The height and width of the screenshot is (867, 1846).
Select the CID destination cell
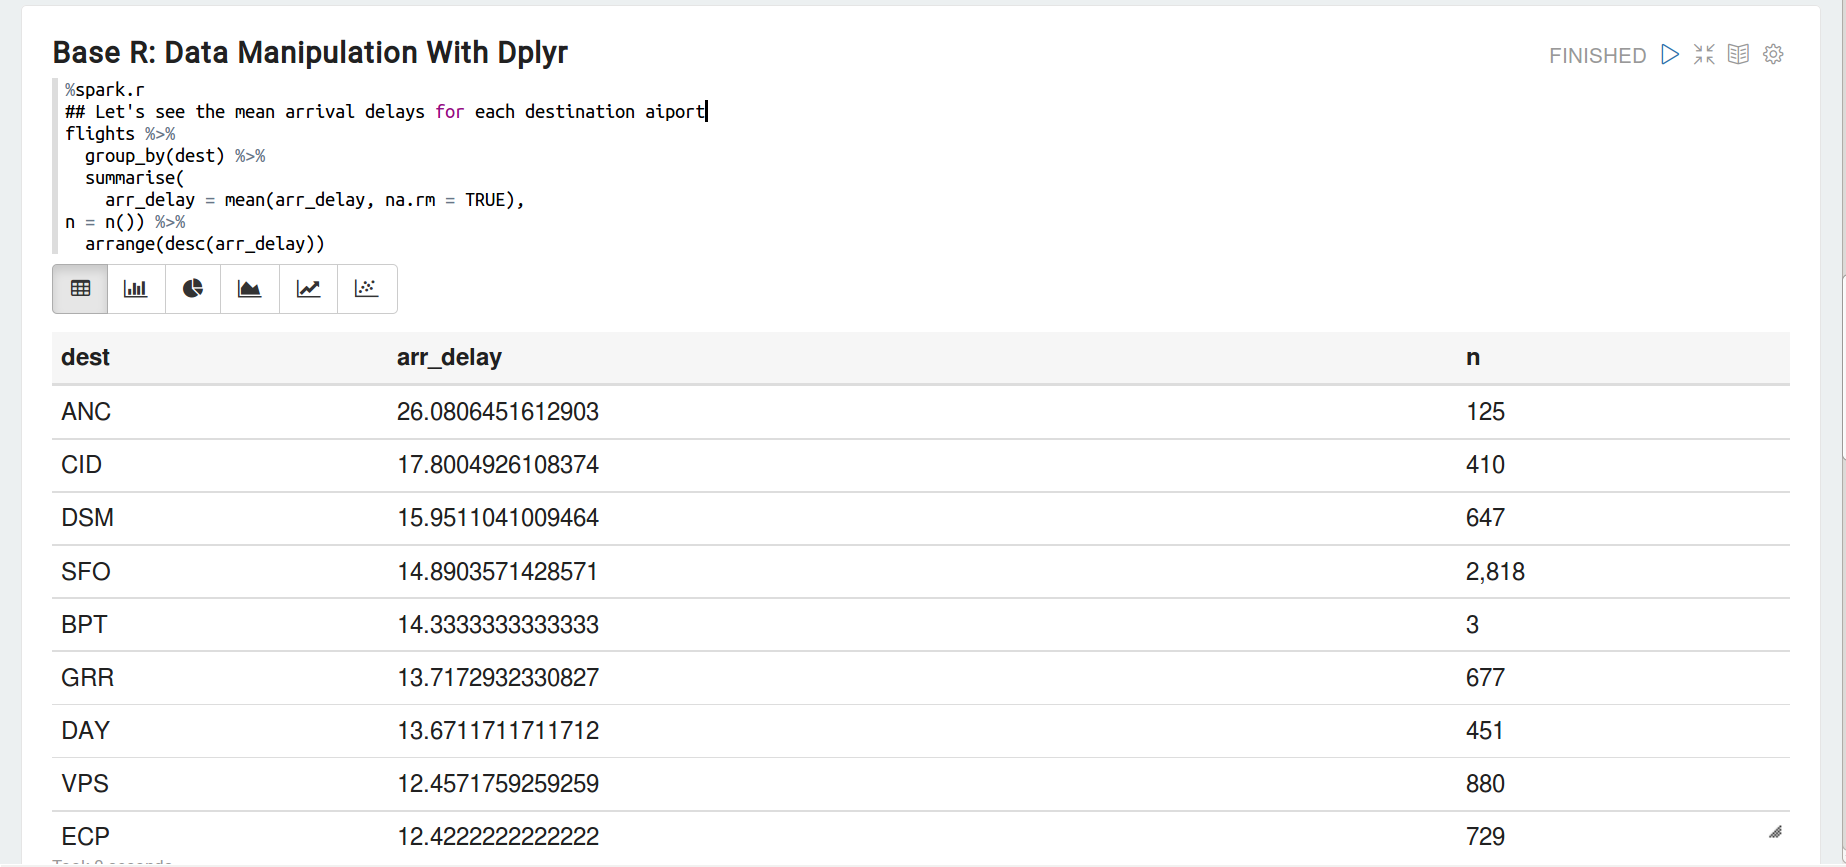[x=81, y=464]
